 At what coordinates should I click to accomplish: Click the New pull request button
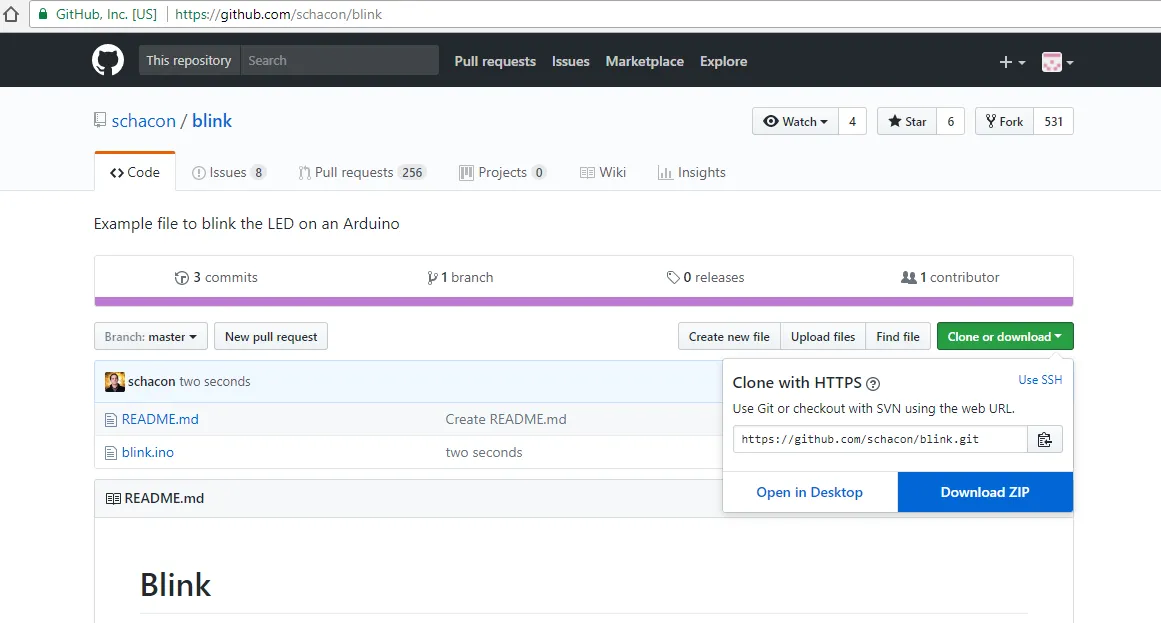[271, 336]
